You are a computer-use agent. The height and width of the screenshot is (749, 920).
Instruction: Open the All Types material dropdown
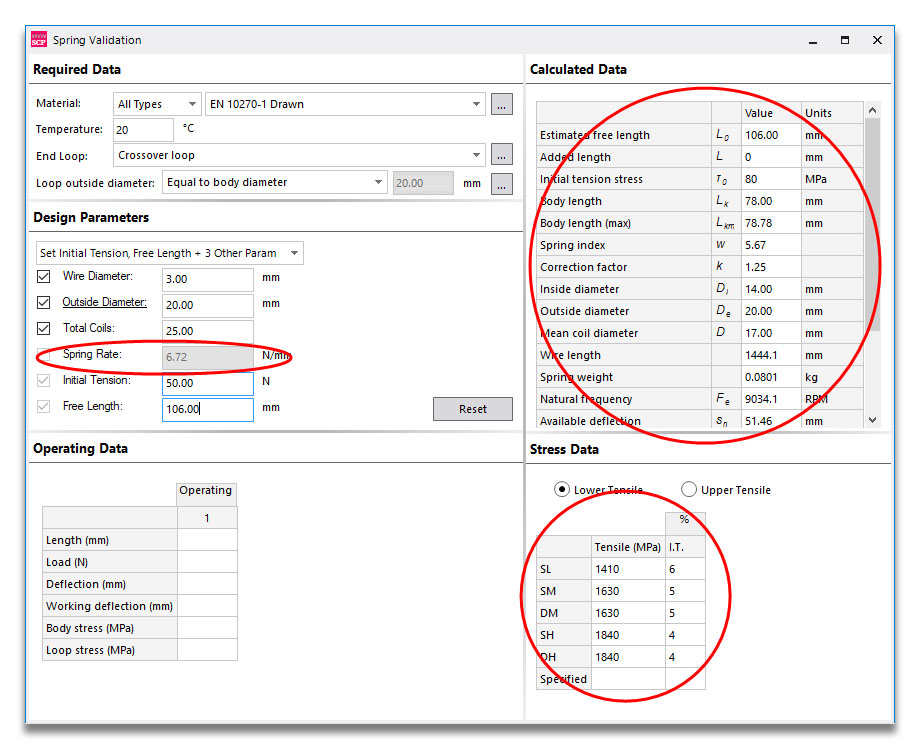point(157,104)
